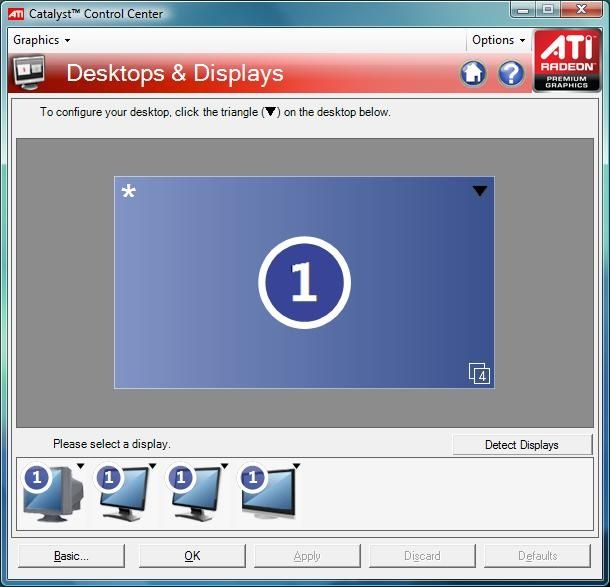The image size is (610, 587).
Task: Click the duplicate displays icon labeled 4
Action: pyautogui.click(x=479, y=373)
